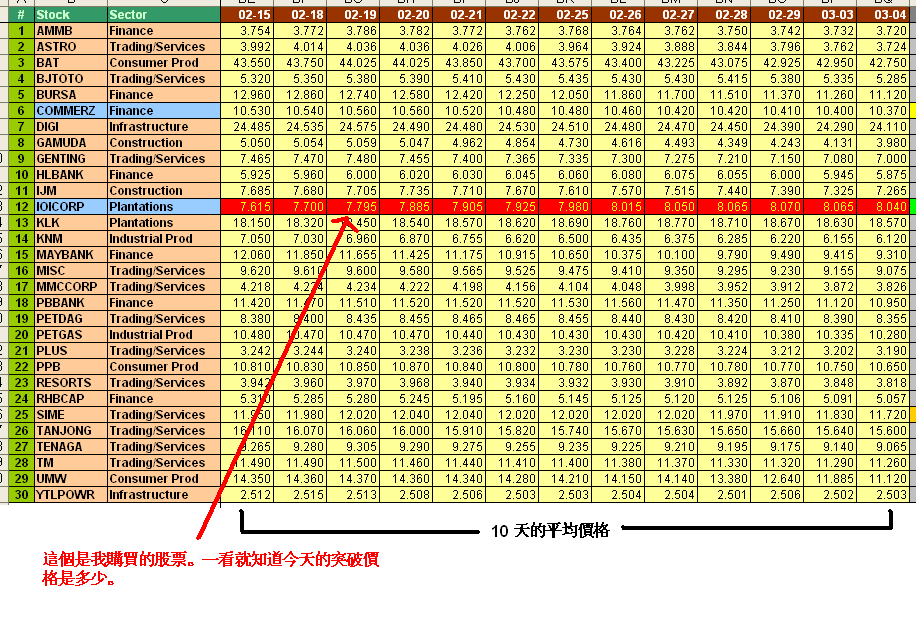
Task: Click DIGI's 24.485 price cell
Action: pyautogui.click(x=255, y=127)
